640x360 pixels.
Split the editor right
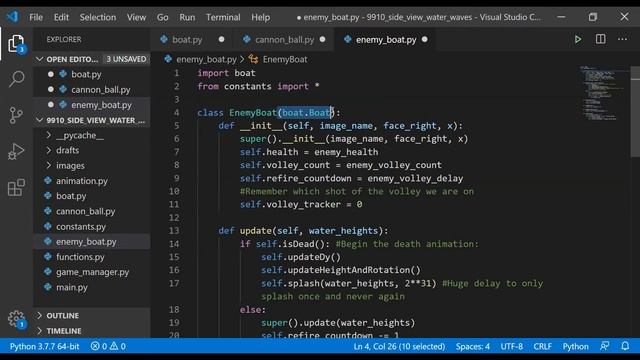(x=600, y=39)
